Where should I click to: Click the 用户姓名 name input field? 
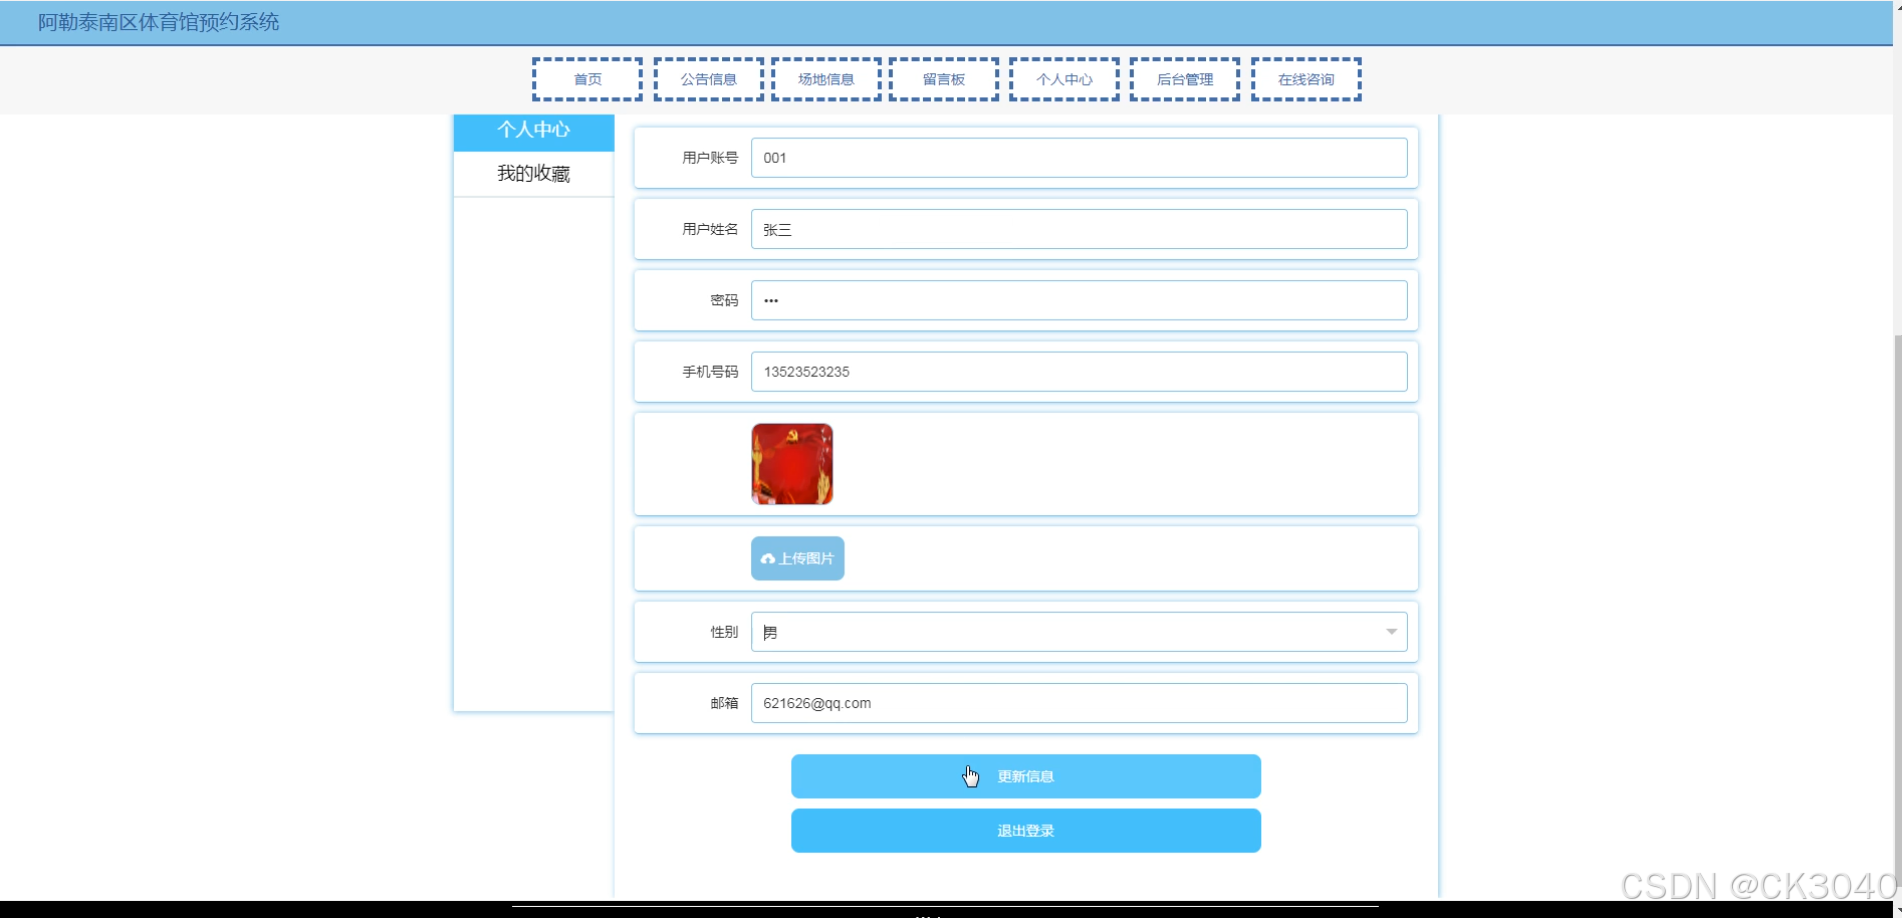[x=1079, y=229]
